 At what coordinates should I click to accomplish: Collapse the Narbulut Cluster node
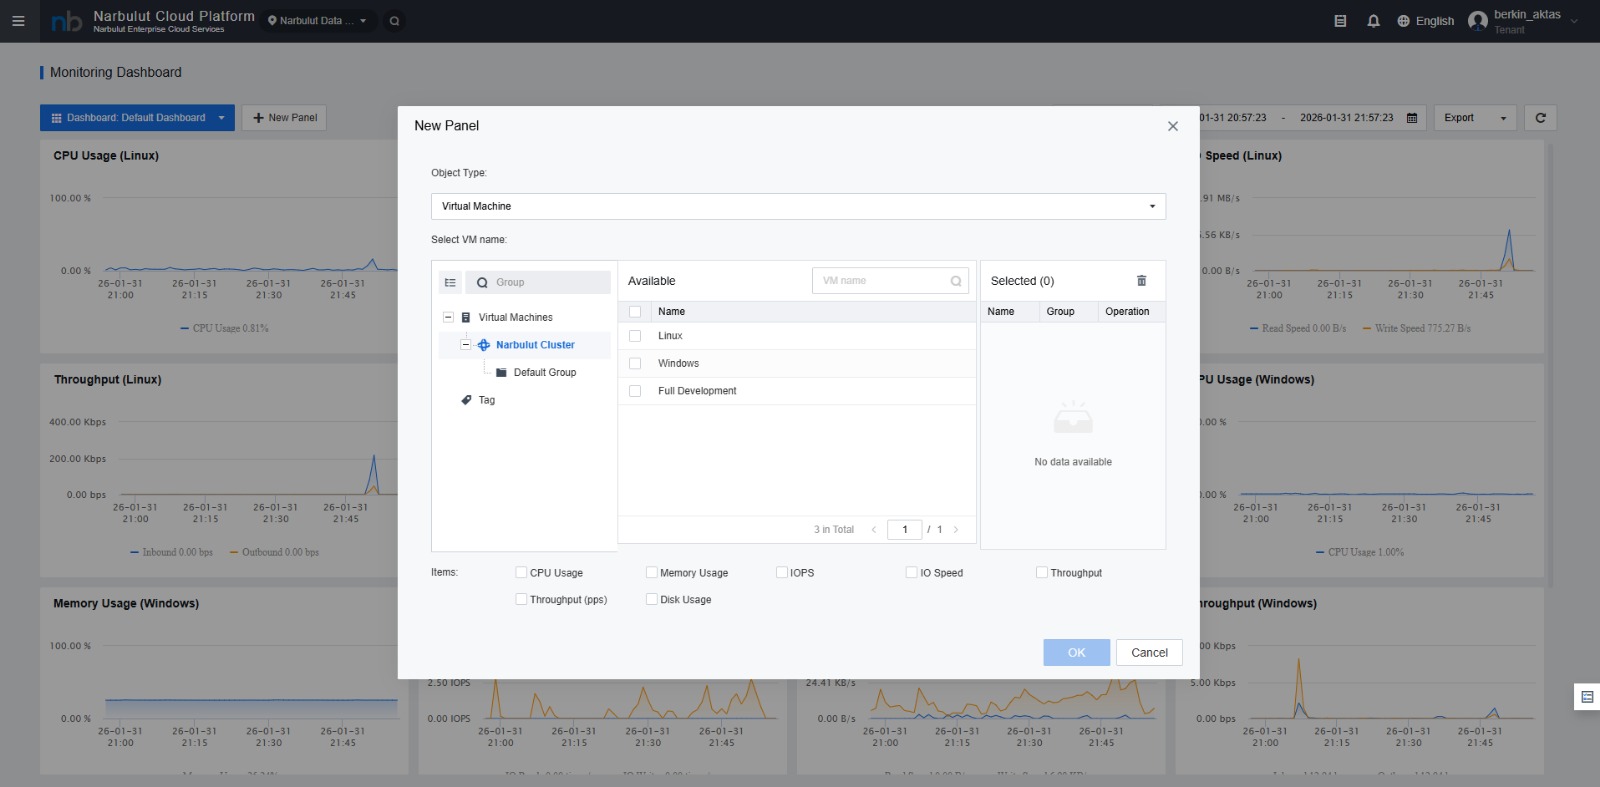465,345
